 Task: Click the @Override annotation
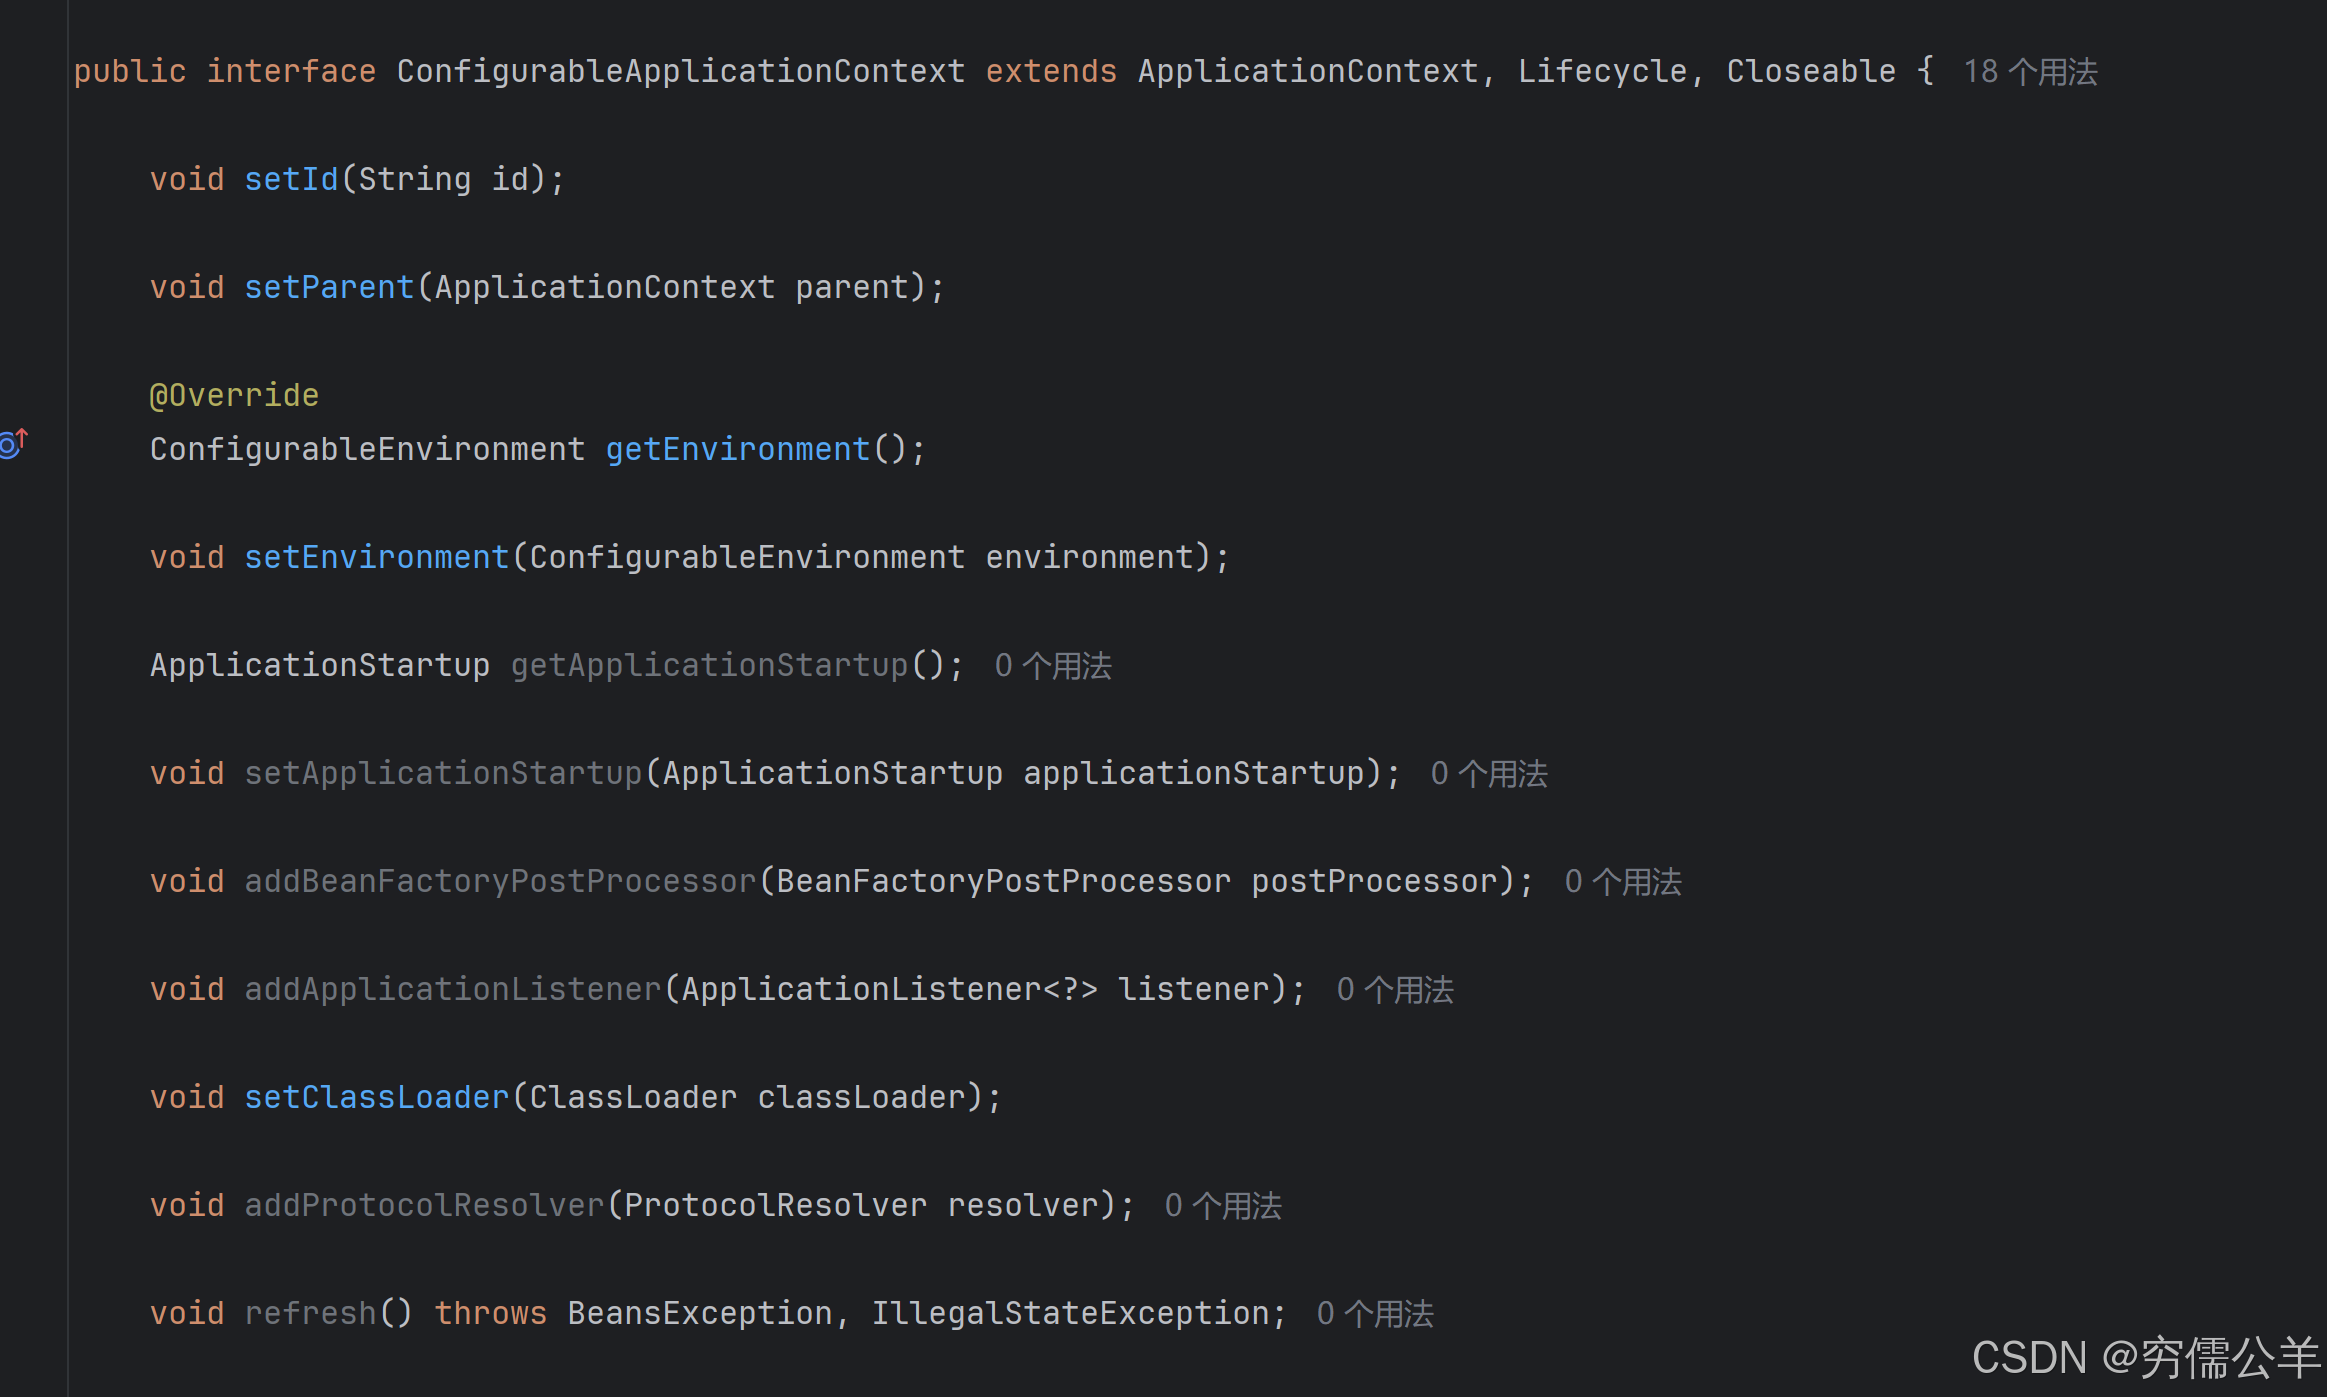(x=234, y=396)
